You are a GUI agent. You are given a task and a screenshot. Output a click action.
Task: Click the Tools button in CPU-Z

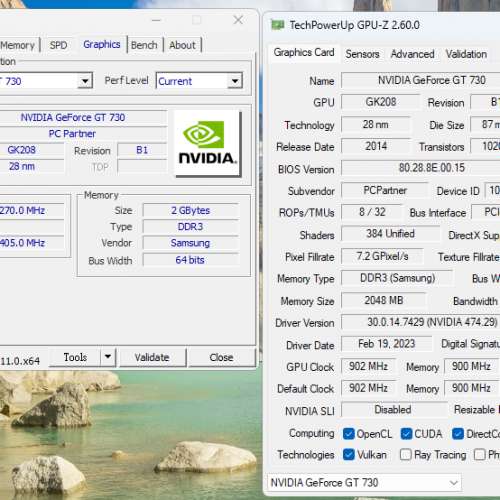click(75, 357)
